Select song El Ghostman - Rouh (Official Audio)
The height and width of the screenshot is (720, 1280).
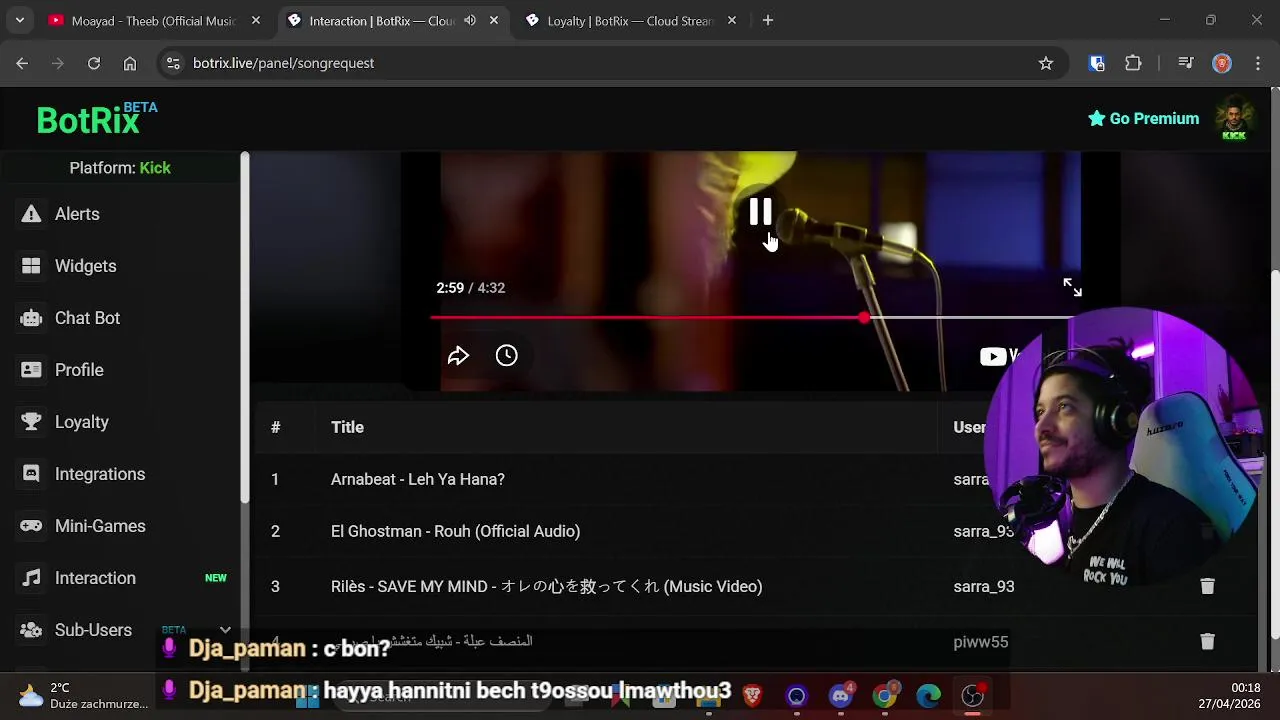pos(455,531)
